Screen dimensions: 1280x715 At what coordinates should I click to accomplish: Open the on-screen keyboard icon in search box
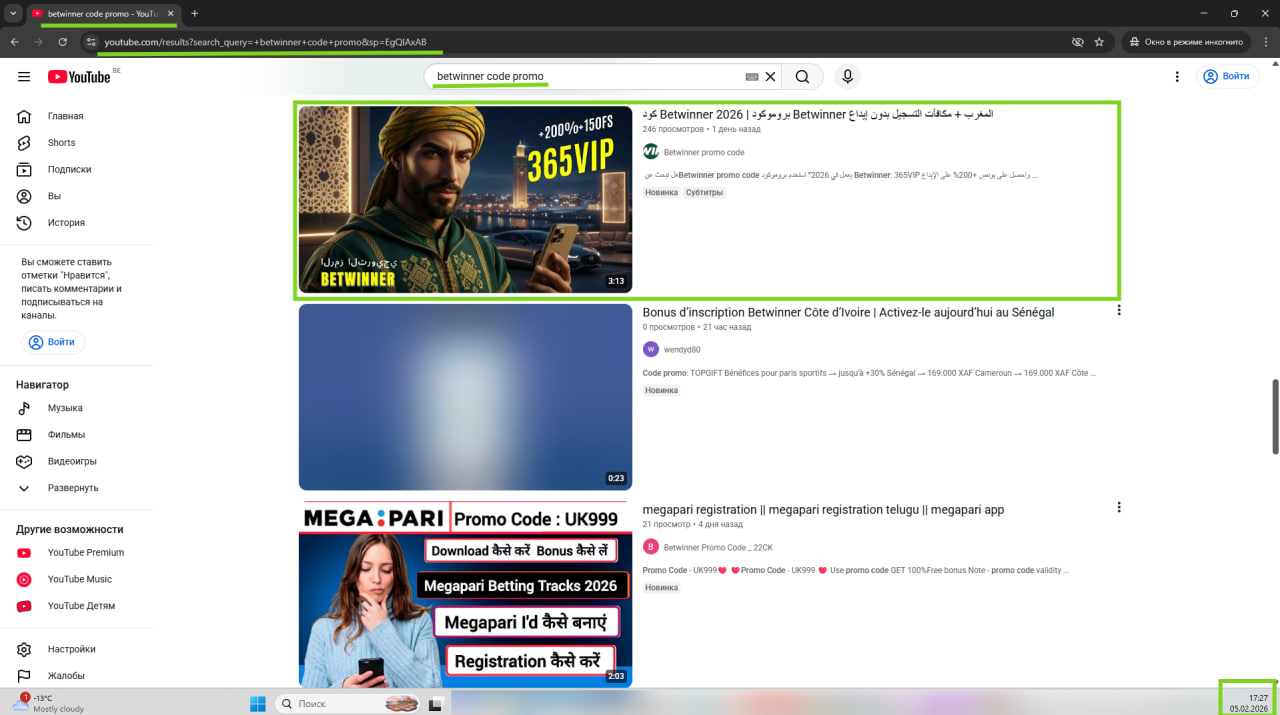[752, 77]
